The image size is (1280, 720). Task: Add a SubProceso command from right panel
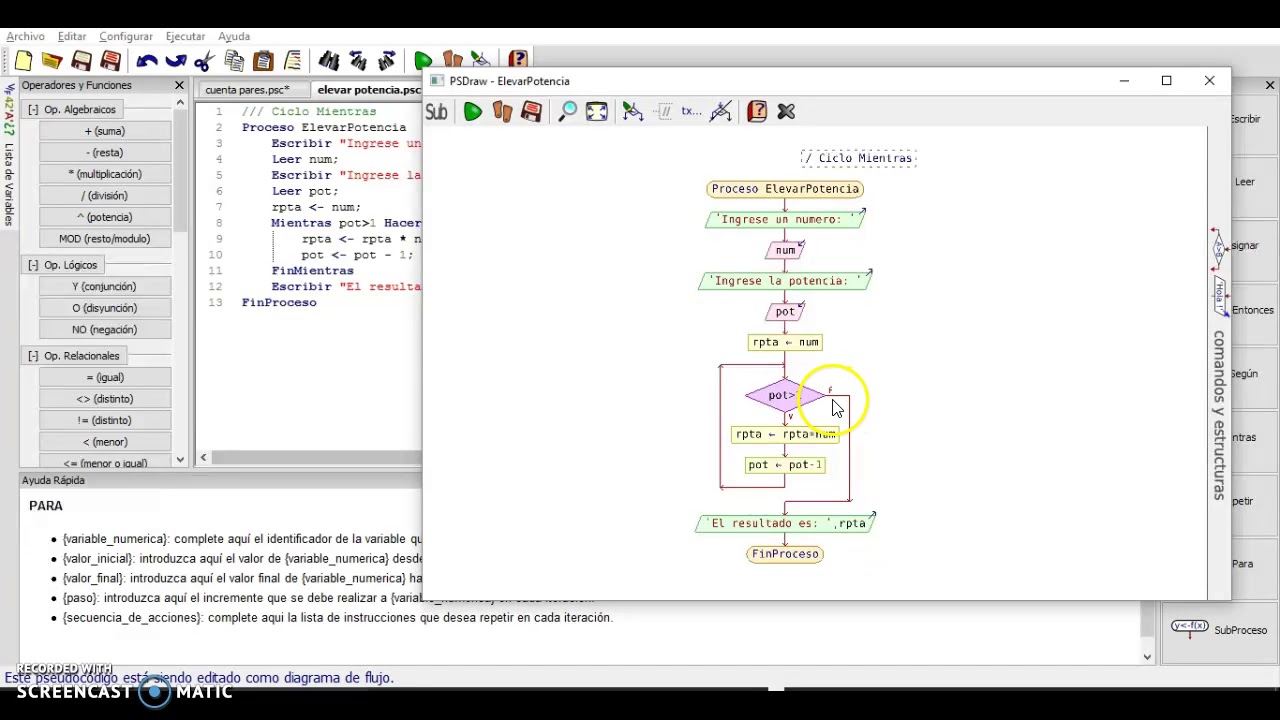pos(1219,630)
